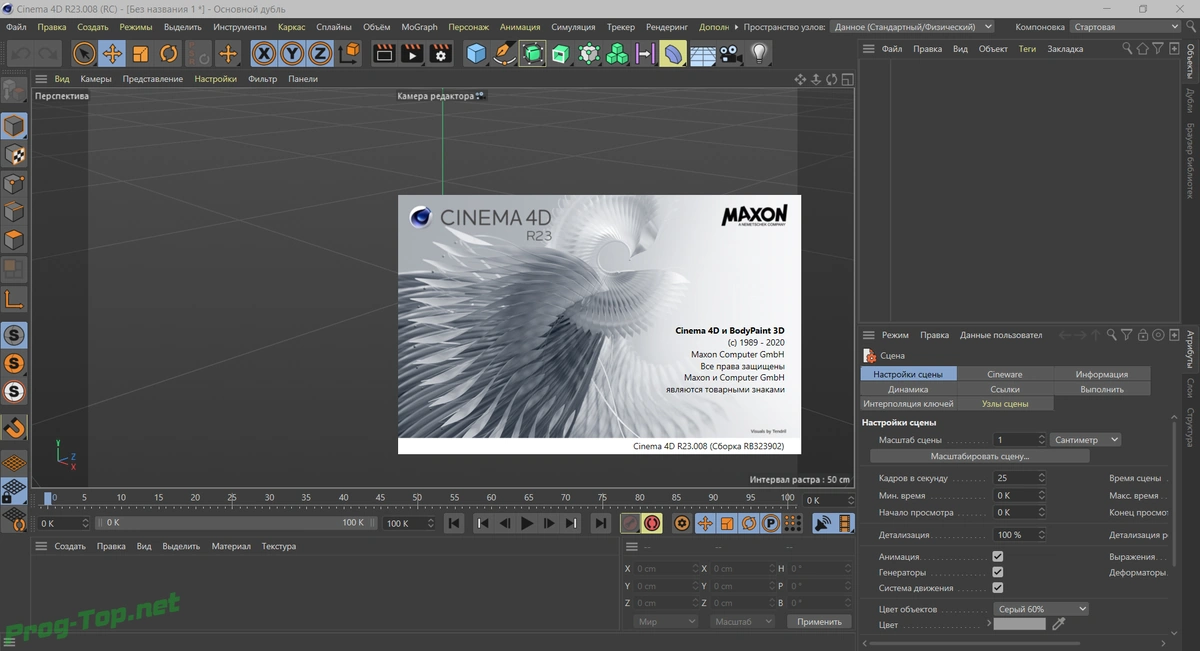Click the Цвет gray color swatch
Image resolution: width=1200 pixels, height=651 pixels.
(1019, 624)
